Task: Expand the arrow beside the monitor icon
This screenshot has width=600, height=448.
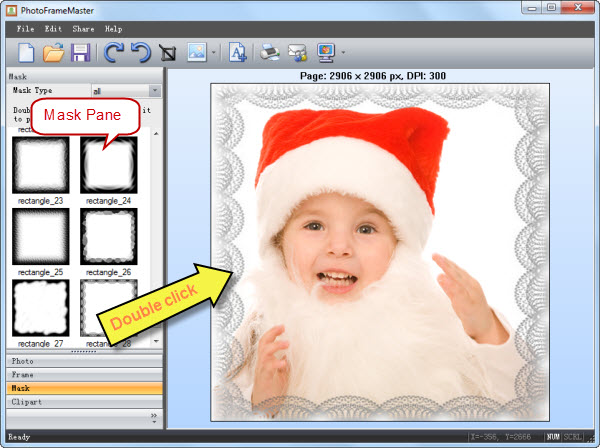Action: coord(344,53)
